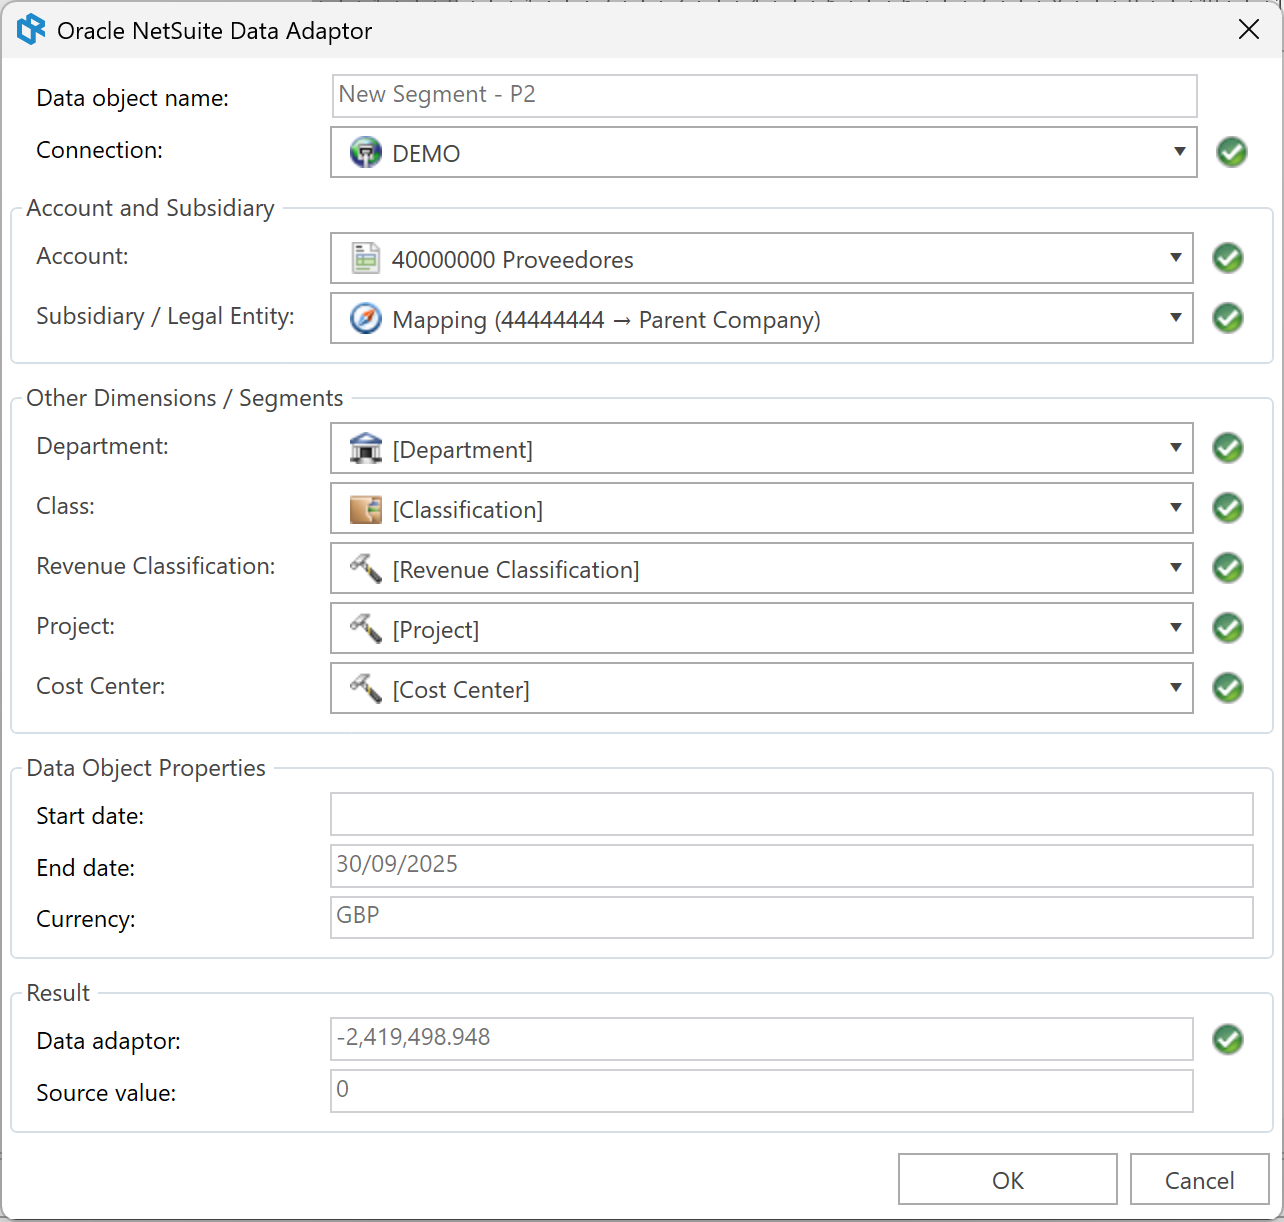Image resolution: width=1284 pixels, height=1222 pixels.
Task: Expand the Department dropdown arrow
Action: pyautogui.click(x=1176, y=448)
